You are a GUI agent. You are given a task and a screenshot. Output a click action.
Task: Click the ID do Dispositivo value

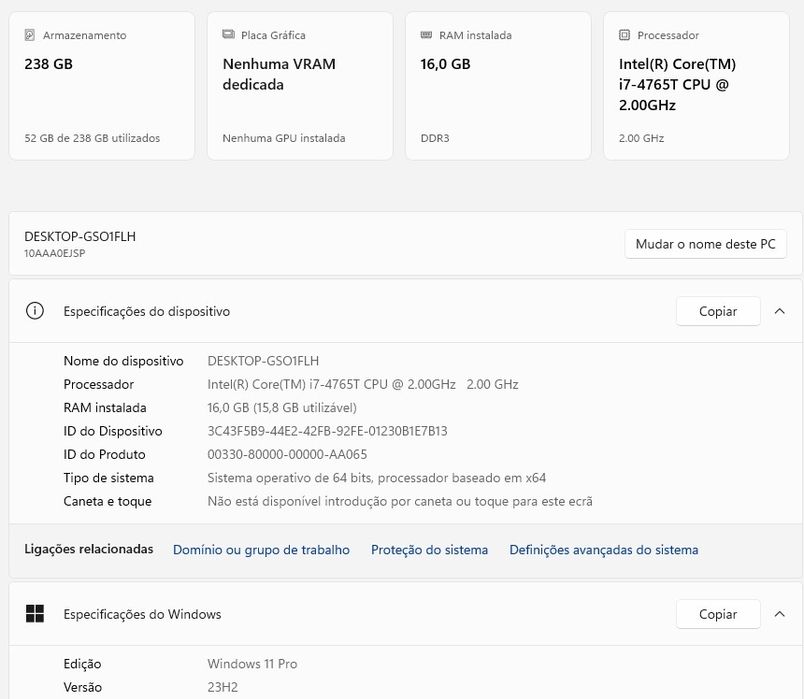tap(327, 431)
